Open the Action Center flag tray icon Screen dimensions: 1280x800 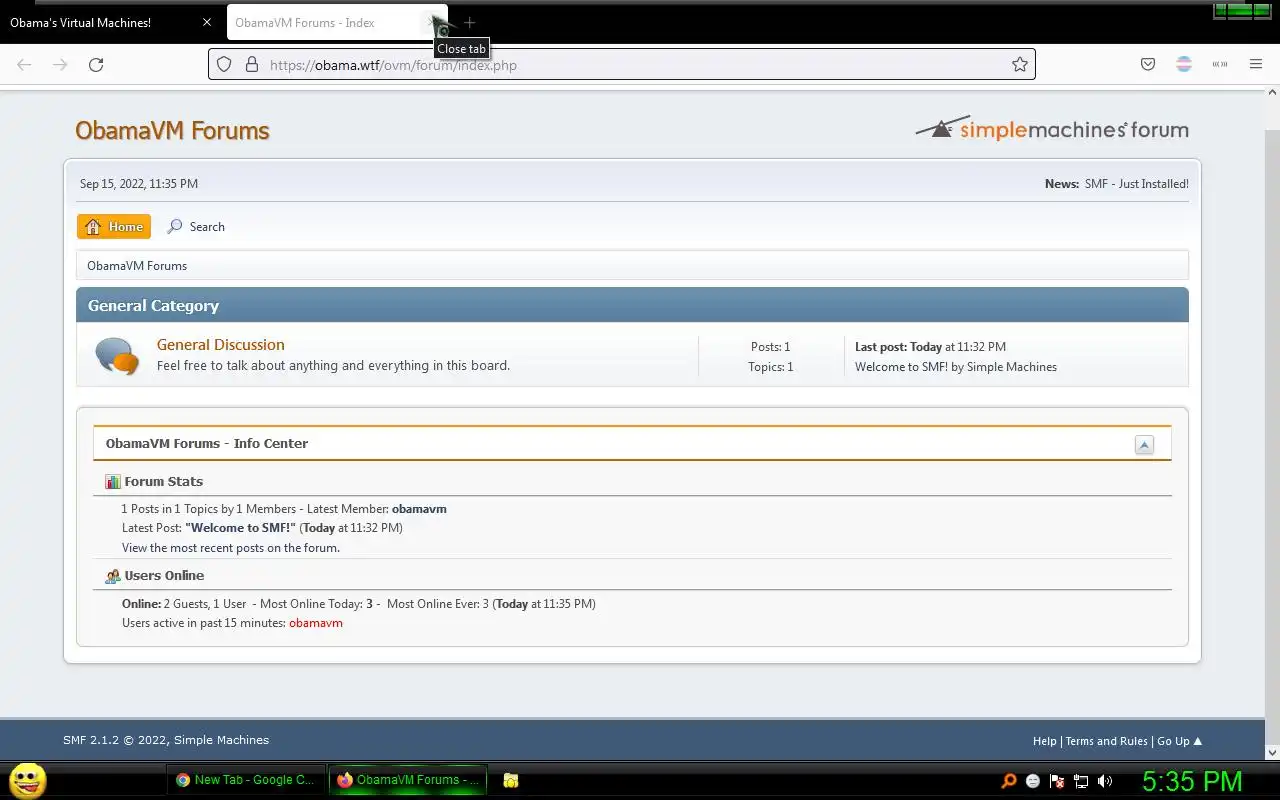click(x=1057, y=781)
